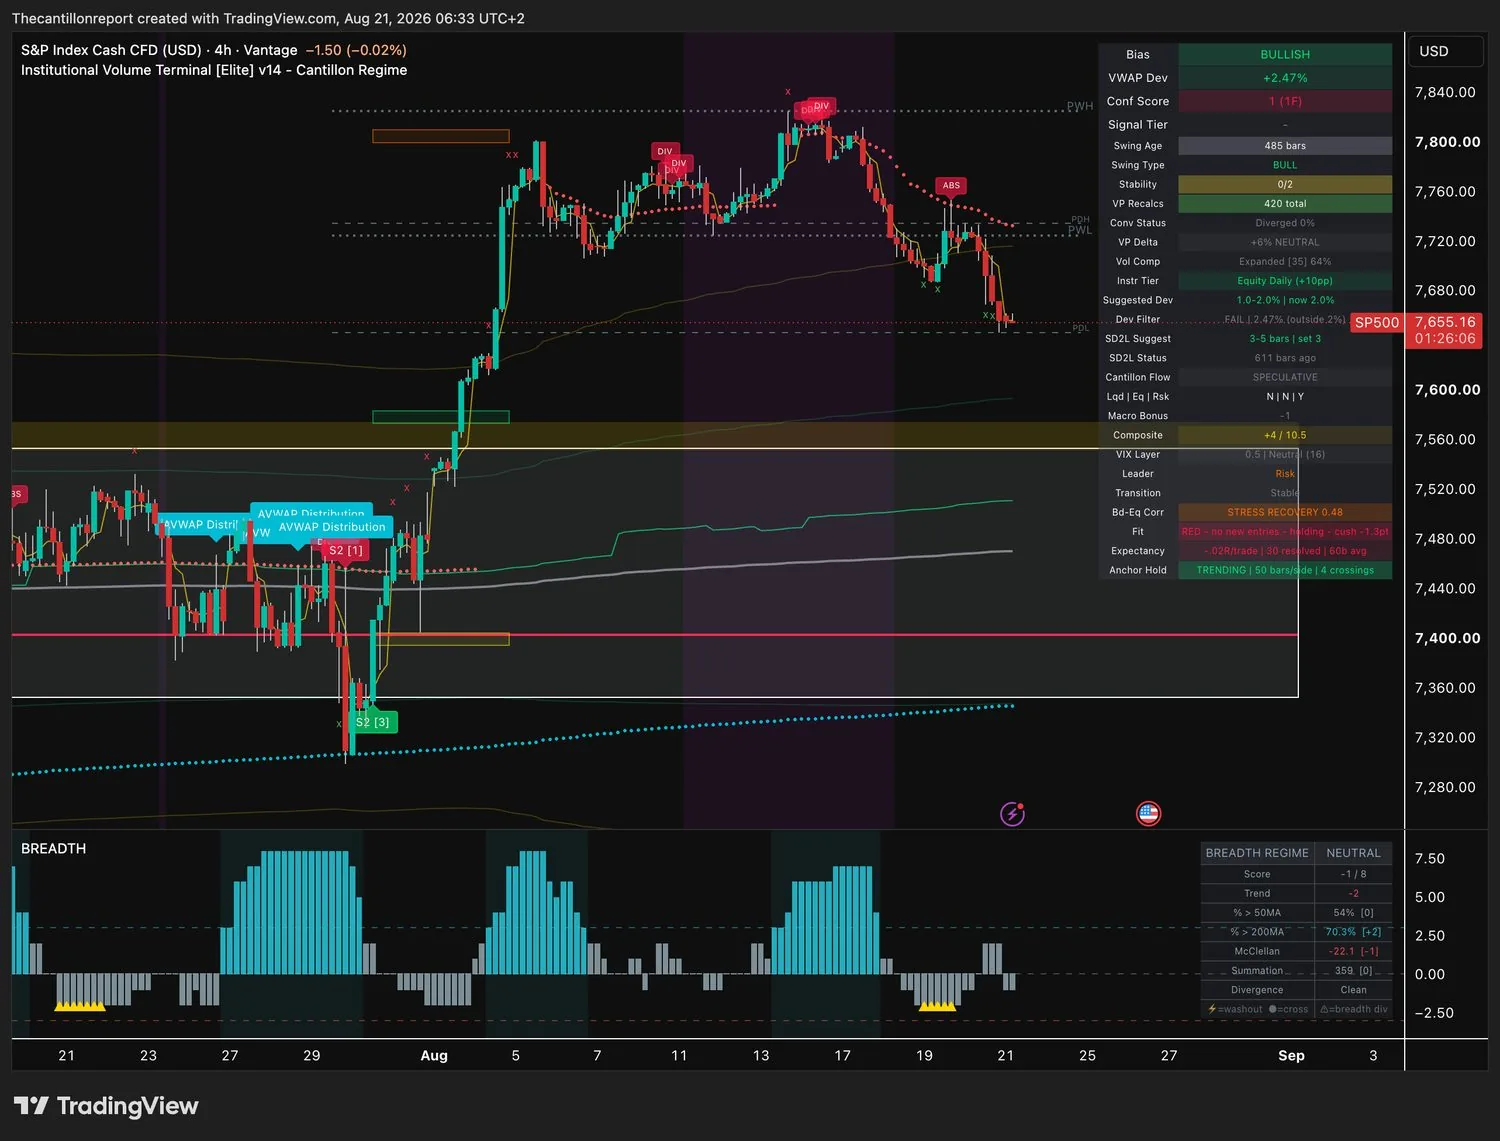1500x1141 pixels.
Task: Click the 7,840.00 price axis label
Action: point(1445,92)
